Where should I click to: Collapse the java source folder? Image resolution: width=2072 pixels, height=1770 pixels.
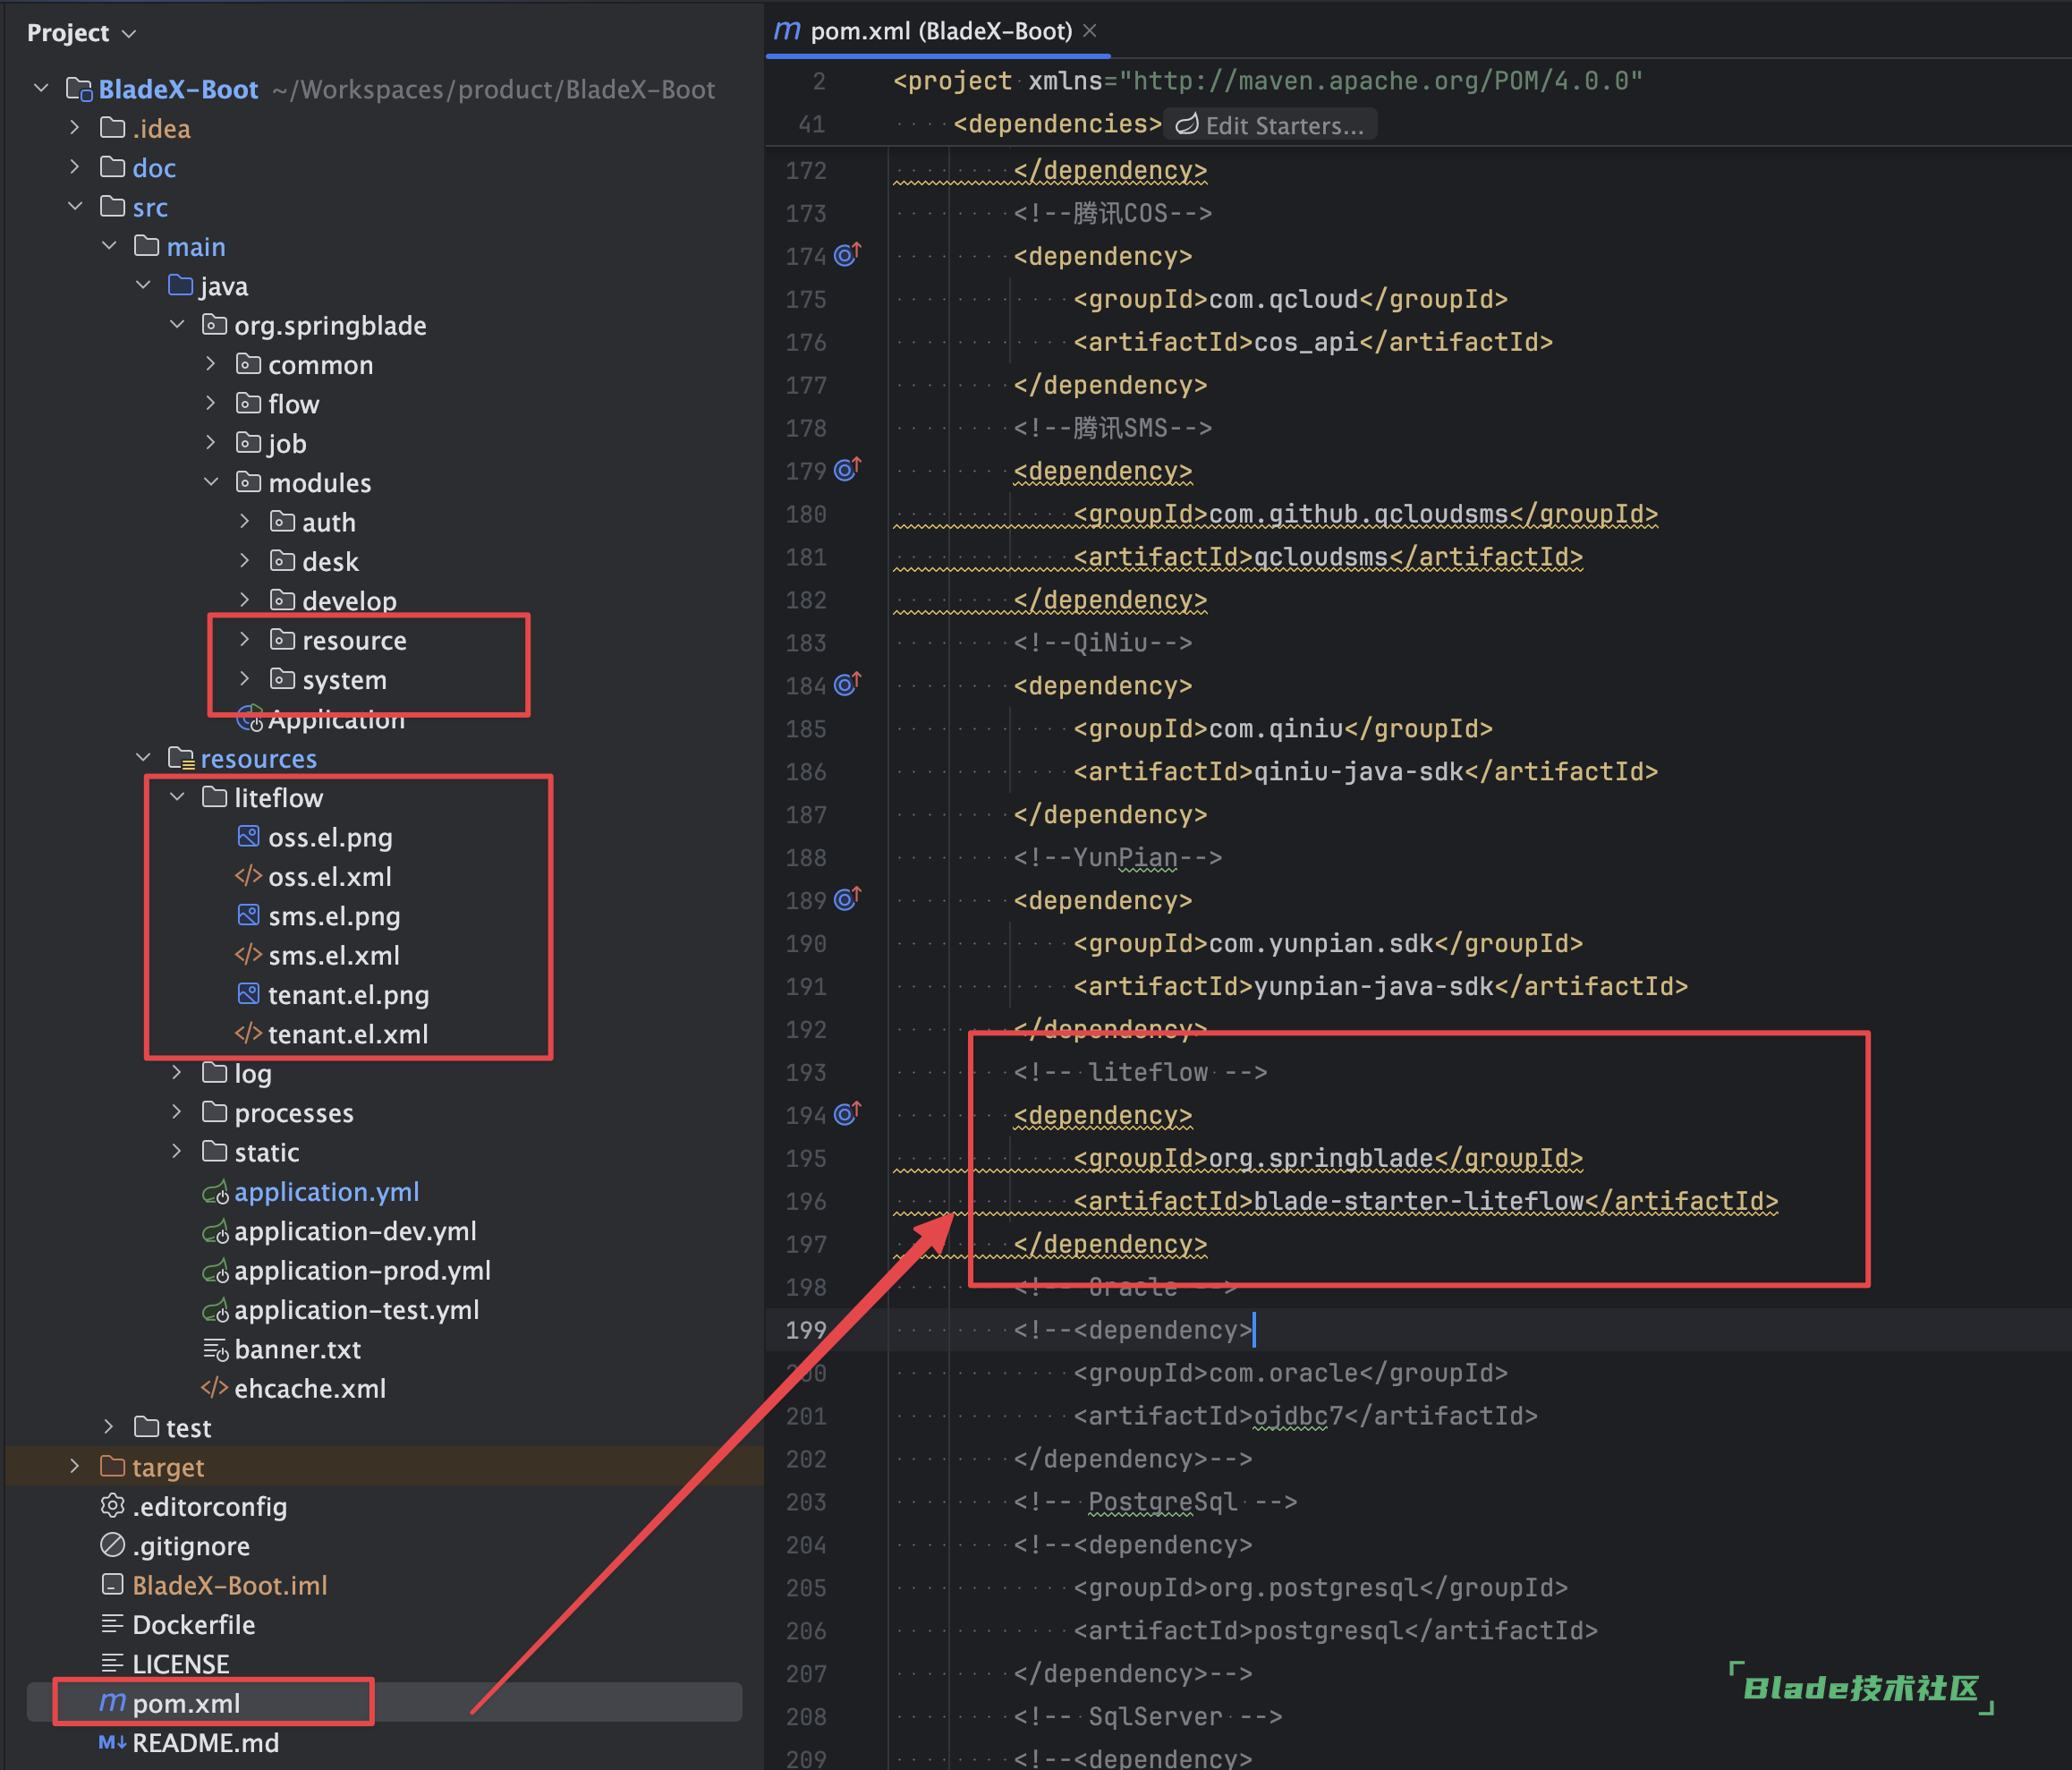[143, 285]
